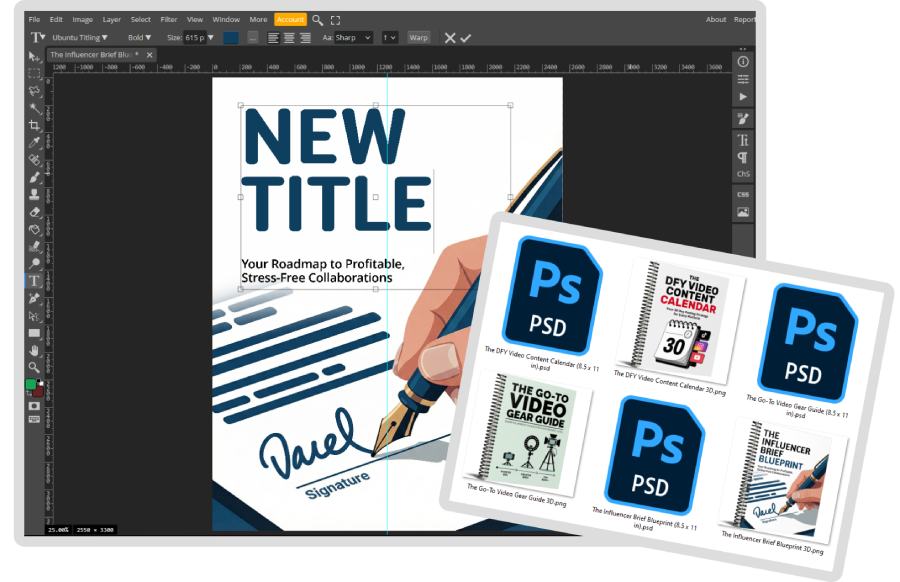The height and width of the screenshot is (582, 900).
Task: Toggle Quick Mask mode
Action: pyautogui.click(x=34, y=406)
